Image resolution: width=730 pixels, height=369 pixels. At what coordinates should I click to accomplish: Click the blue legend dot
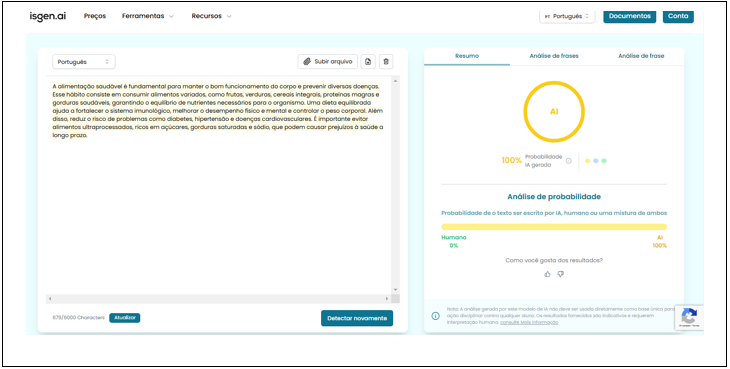tap(595, 161)
